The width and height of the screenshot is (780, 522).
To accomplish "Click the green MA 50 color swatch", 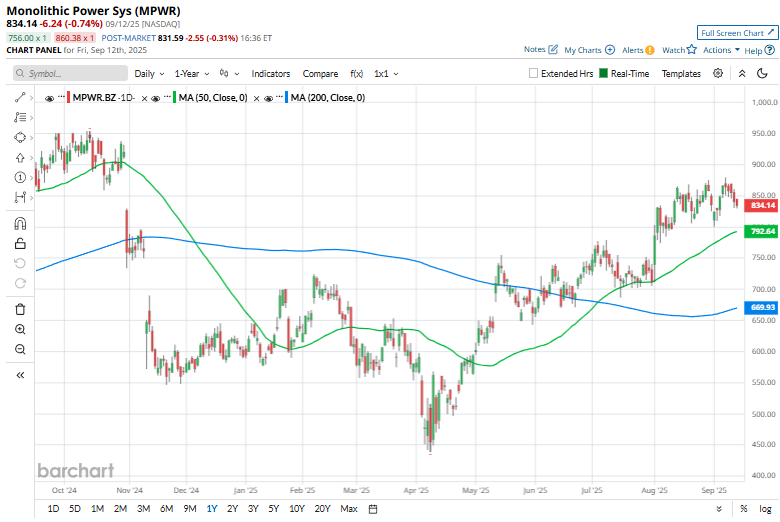I will click(x=174, y=98).
